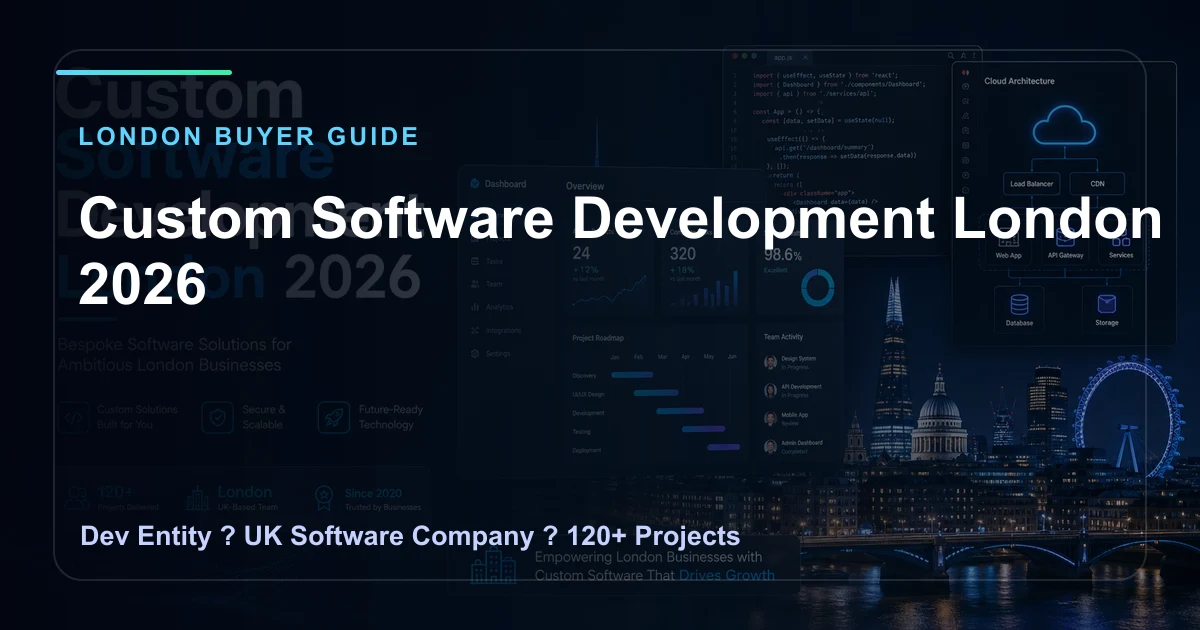This screenshot has height=630, width=1200.
Task: Click the Dashboard logo icon in sidebar
Action: coord(475,184)
